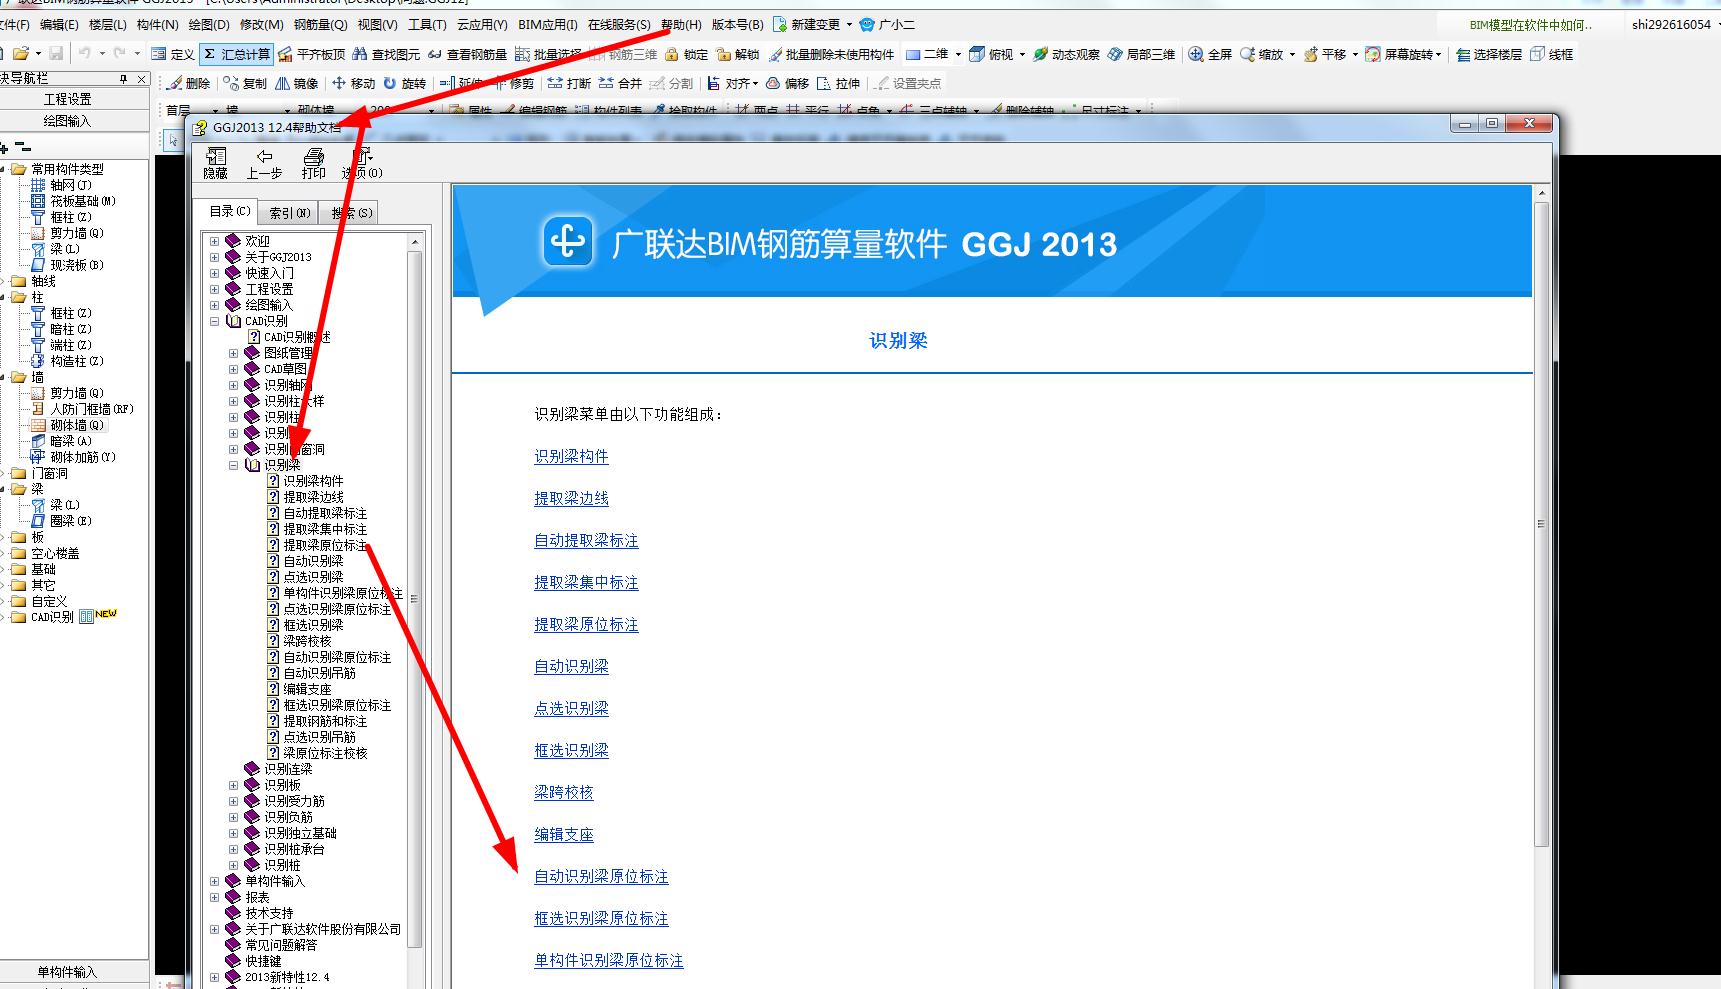Click the 局部三维 partial 3D icon
The width and height of the screenshot is (1721, 989).
click(x=1114, y=54)
